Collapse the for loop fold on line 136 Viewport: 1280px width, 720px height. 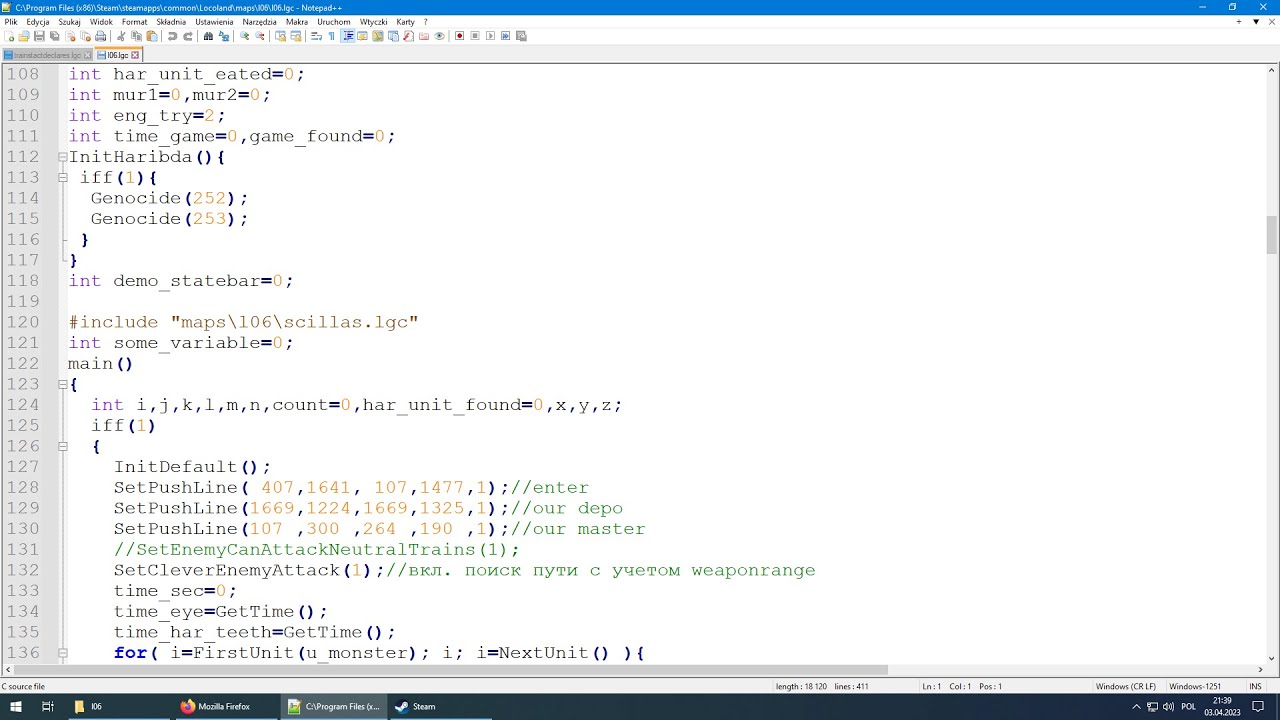(x=62, y=653)
